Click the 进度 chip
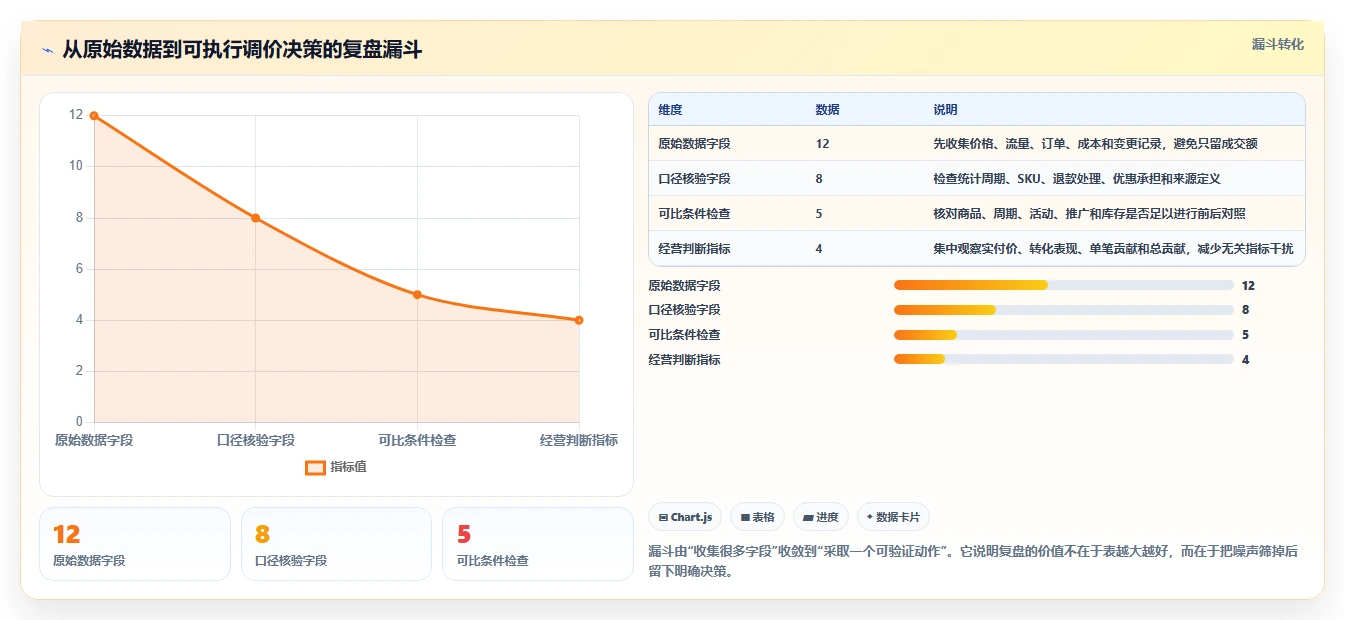1345x620 pixels. pos(820,517)
